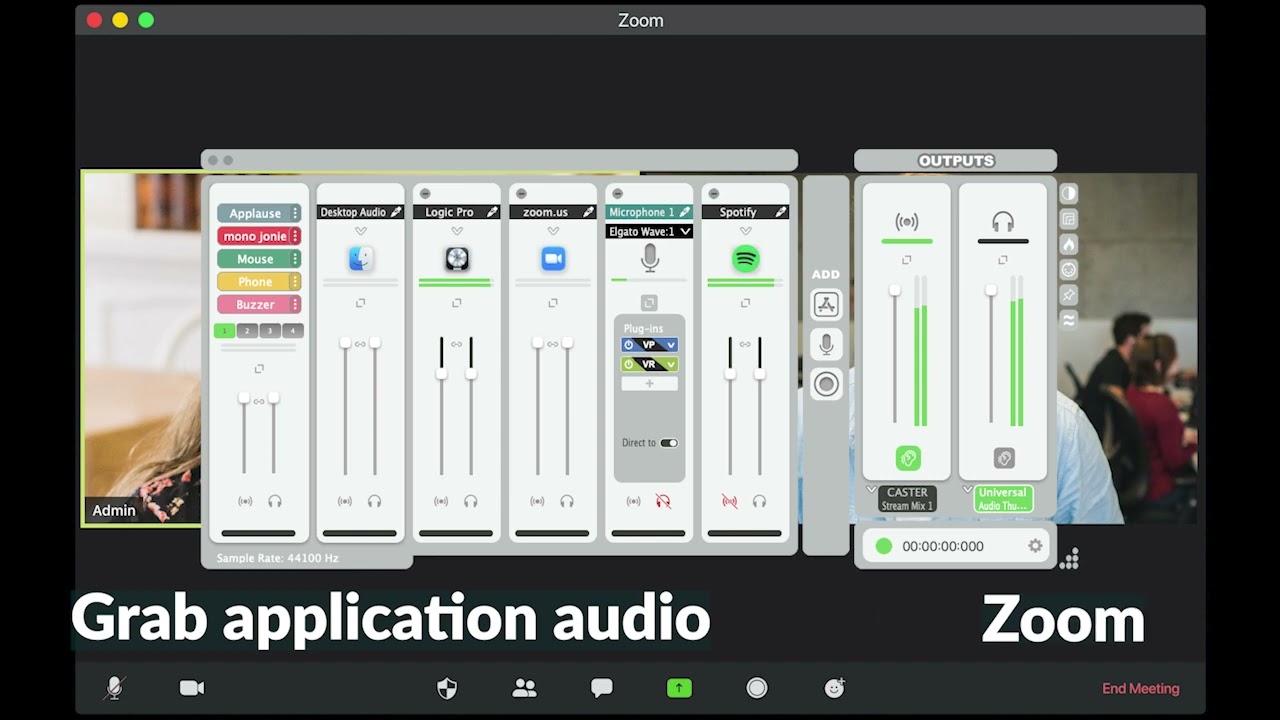
Task: Start recording with green record button
Action: pos(884,546)
